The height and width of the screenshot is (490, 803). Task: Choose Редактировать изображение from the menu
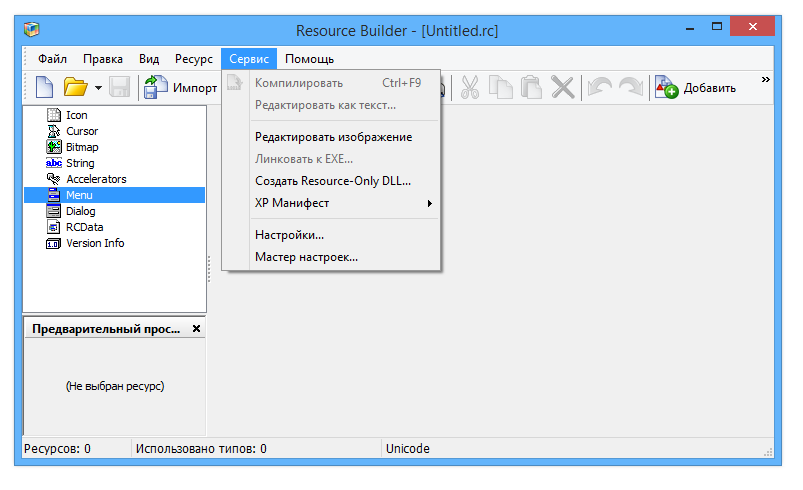coord(333,137)
